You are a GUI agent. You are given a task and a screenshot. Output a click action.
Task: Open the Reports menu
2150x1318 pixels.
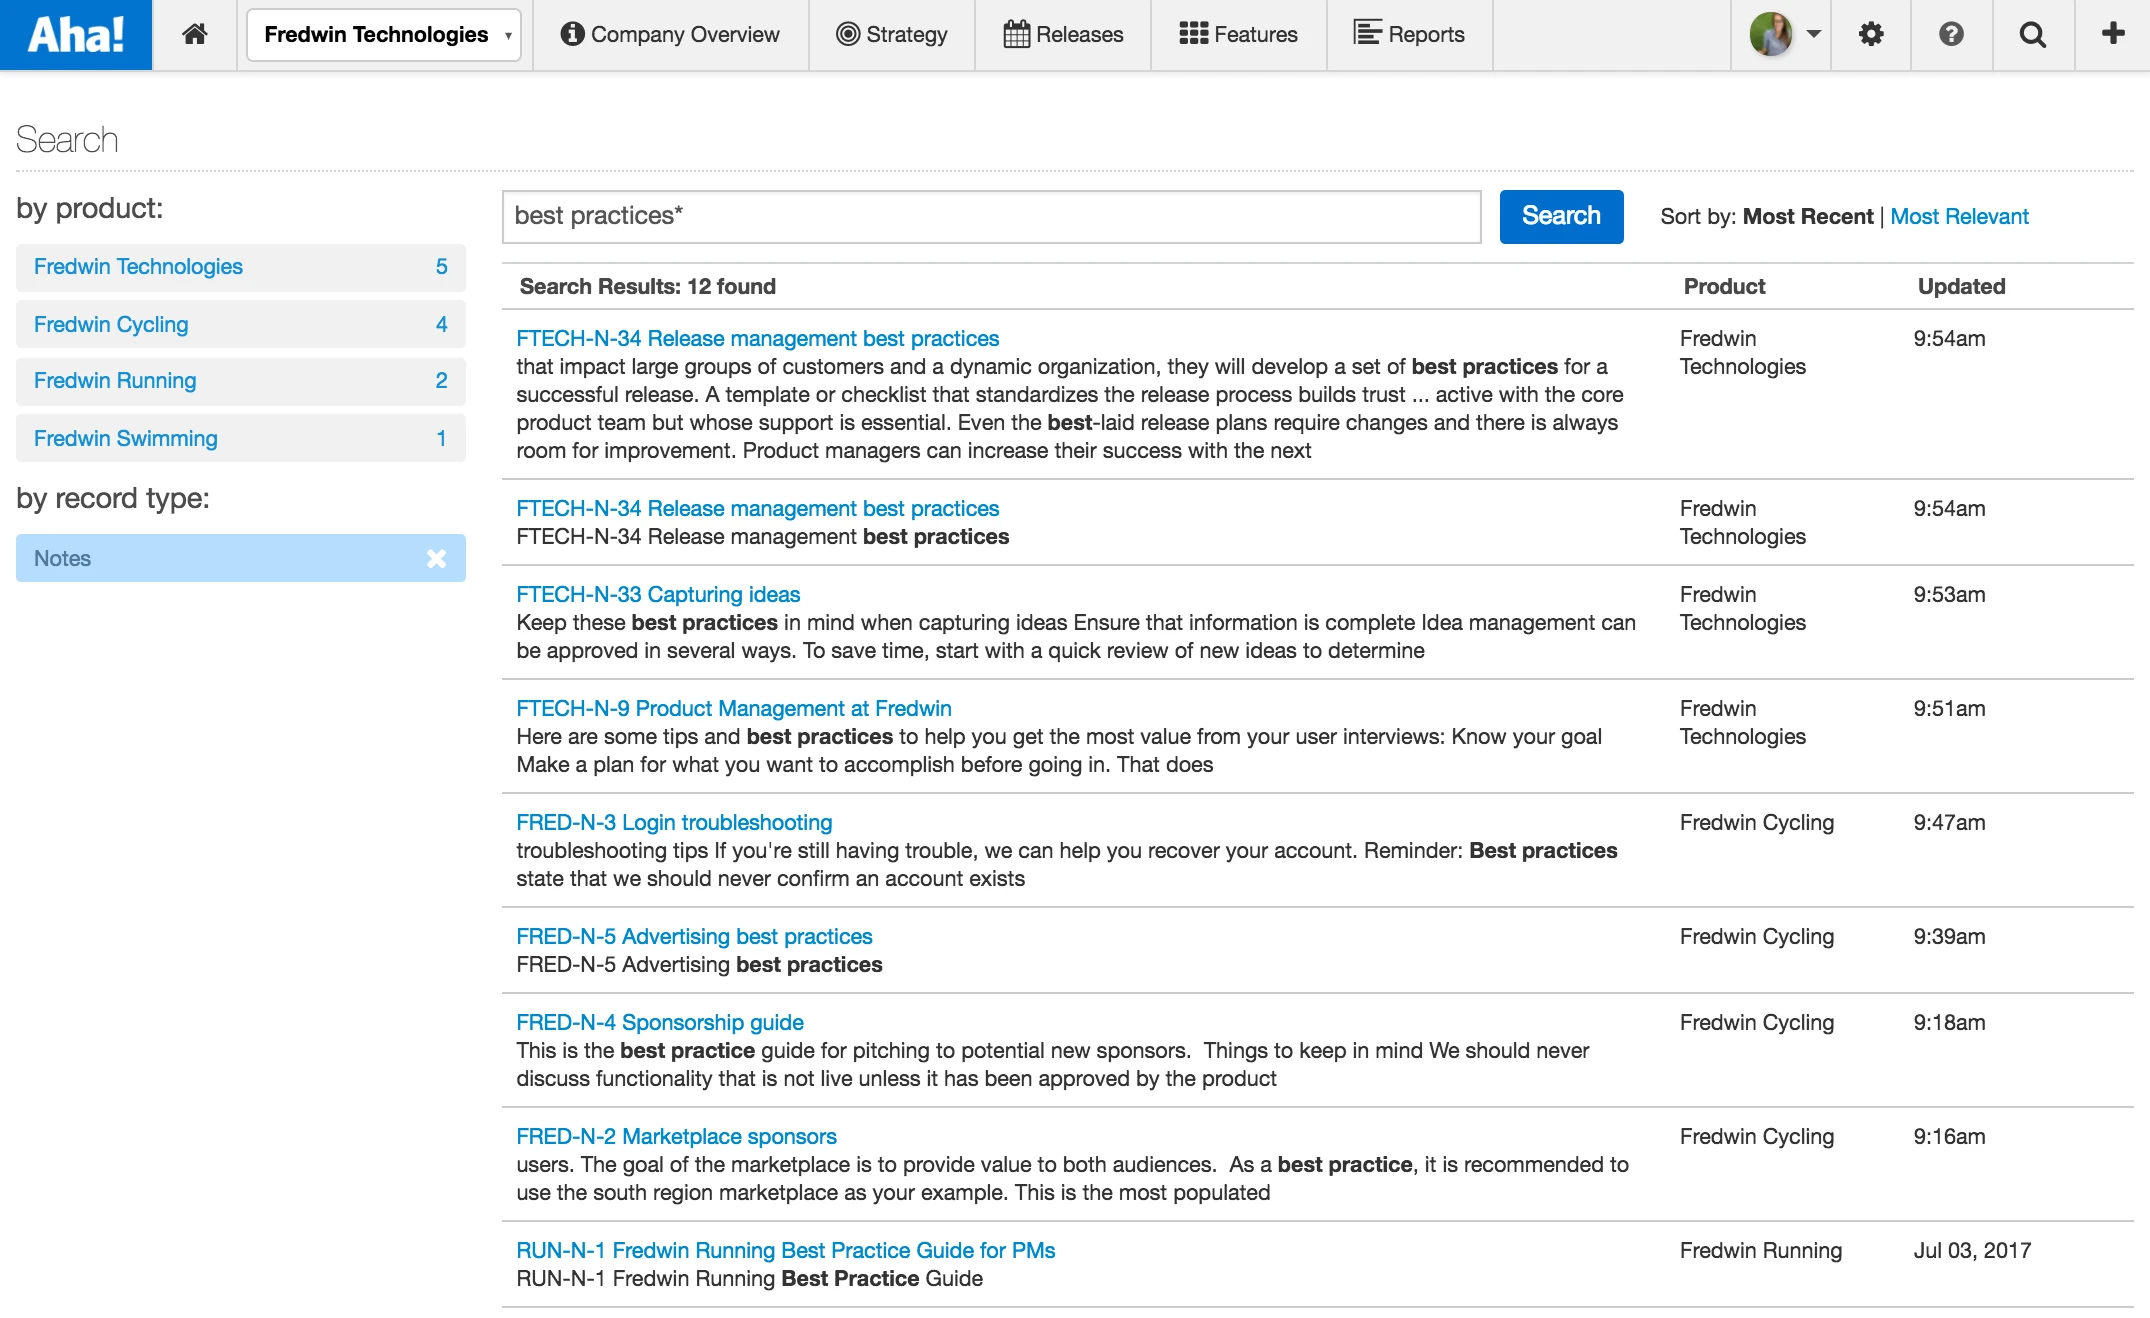pyautogui.click(x=1408, y=35)
